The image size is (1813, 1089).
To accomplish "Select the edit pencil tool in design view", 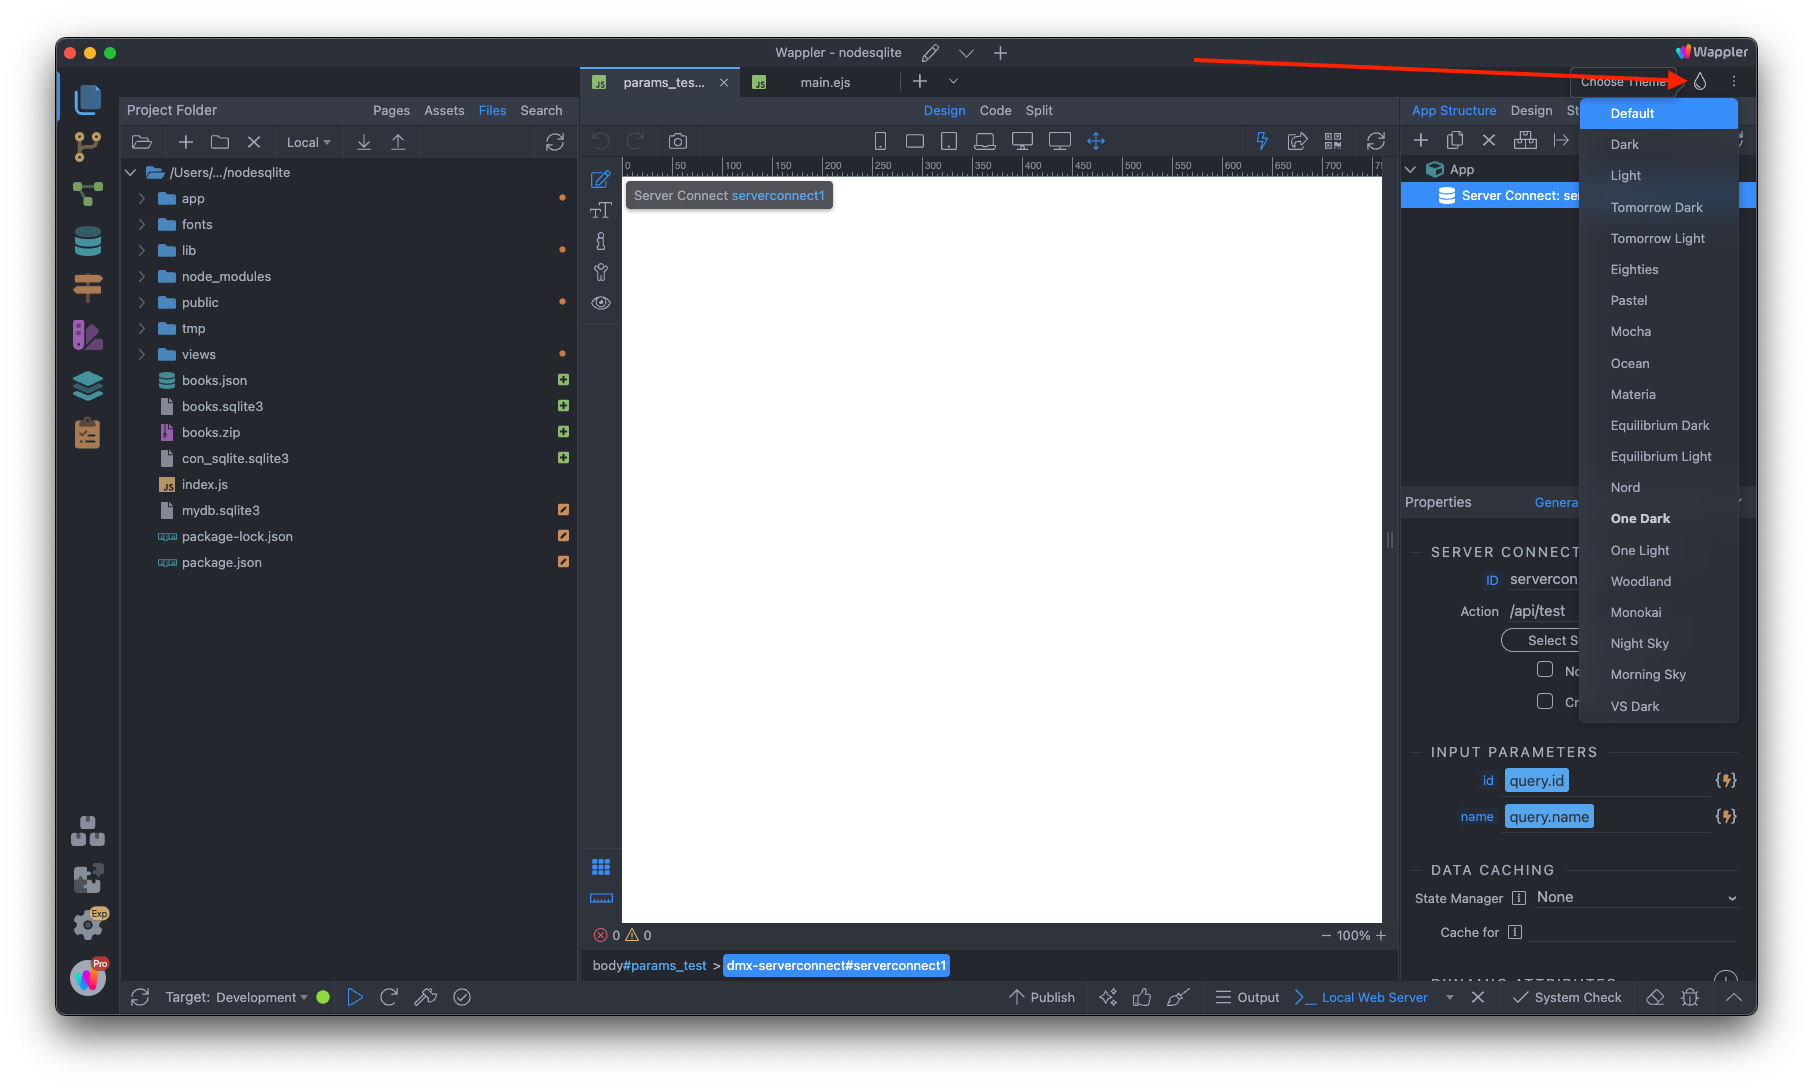I will [601, 180].
